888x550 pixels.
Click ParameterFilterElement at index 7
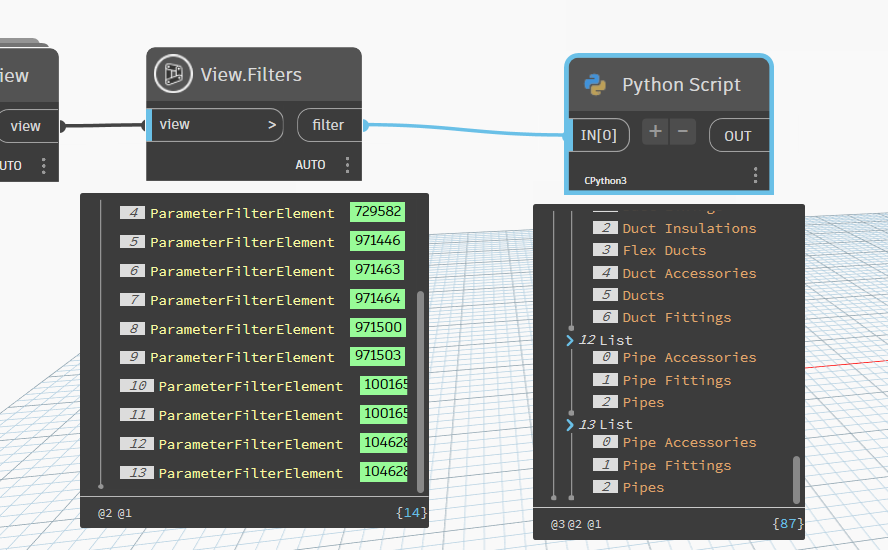coord(242,300)
